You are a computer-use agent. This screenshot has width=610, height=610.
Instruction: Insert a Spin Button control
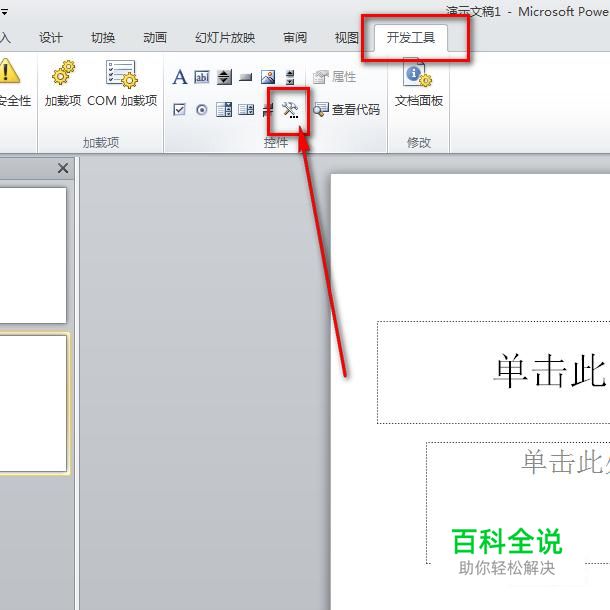pyautogui.click(x=224, y=77)
